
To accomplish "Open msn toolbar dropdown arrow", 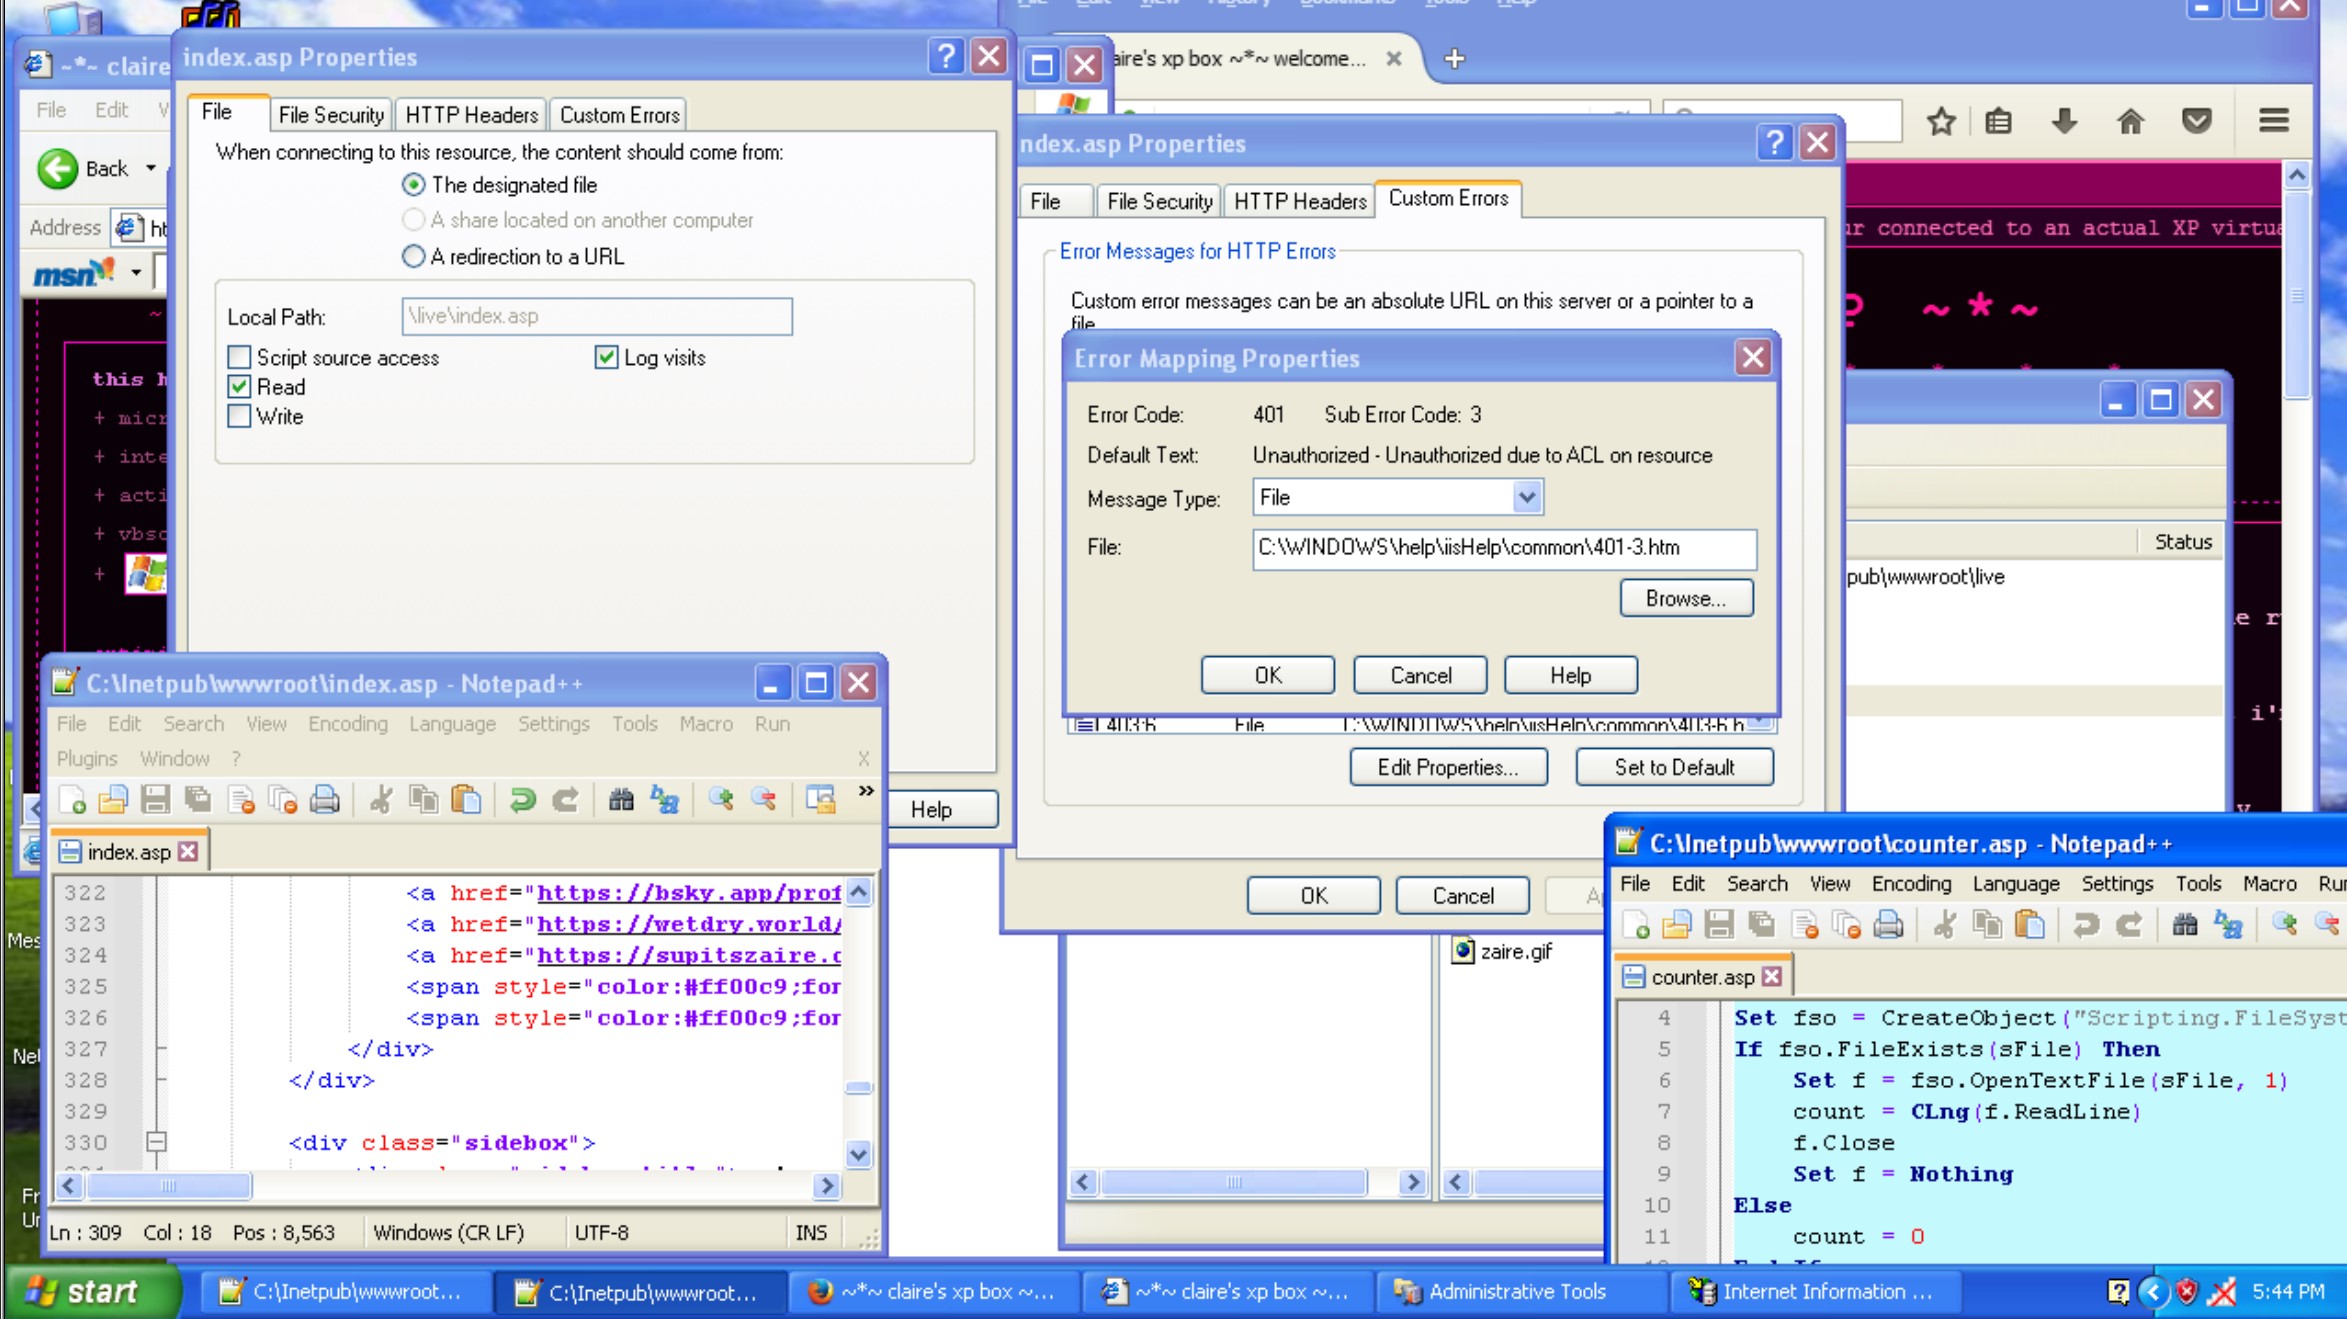I will [x=136, y=272].
